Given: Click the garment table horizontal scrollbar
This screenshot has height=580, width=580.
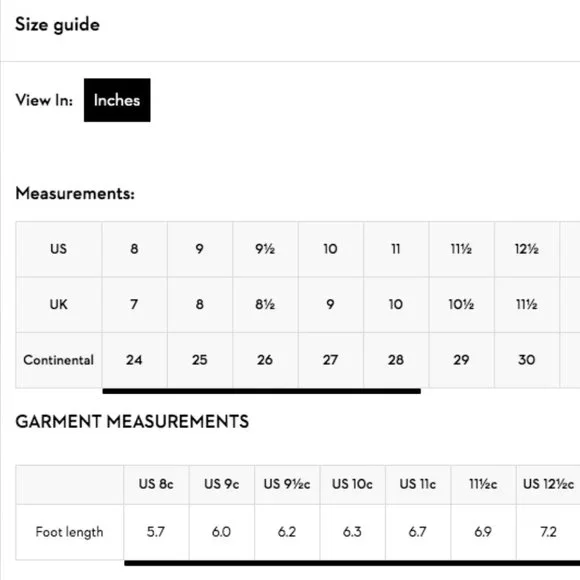Looking at the screenshot, I should (352, 563).
